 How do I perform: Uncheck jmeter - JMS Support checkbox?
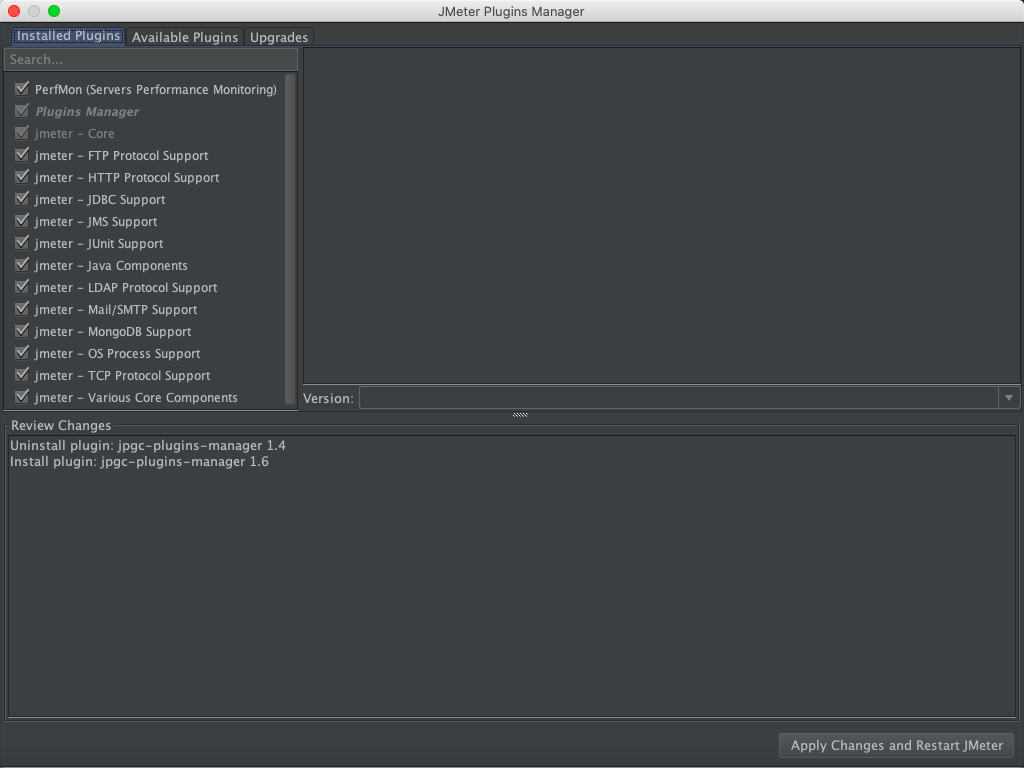pos(22,221)
